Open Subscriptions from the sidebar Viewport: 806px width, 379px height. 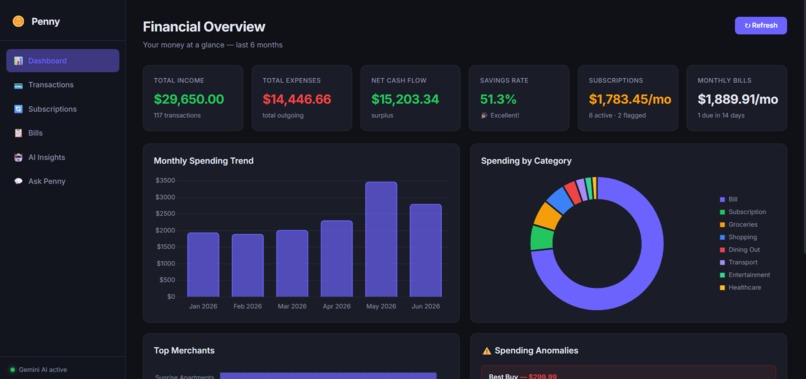63,109
